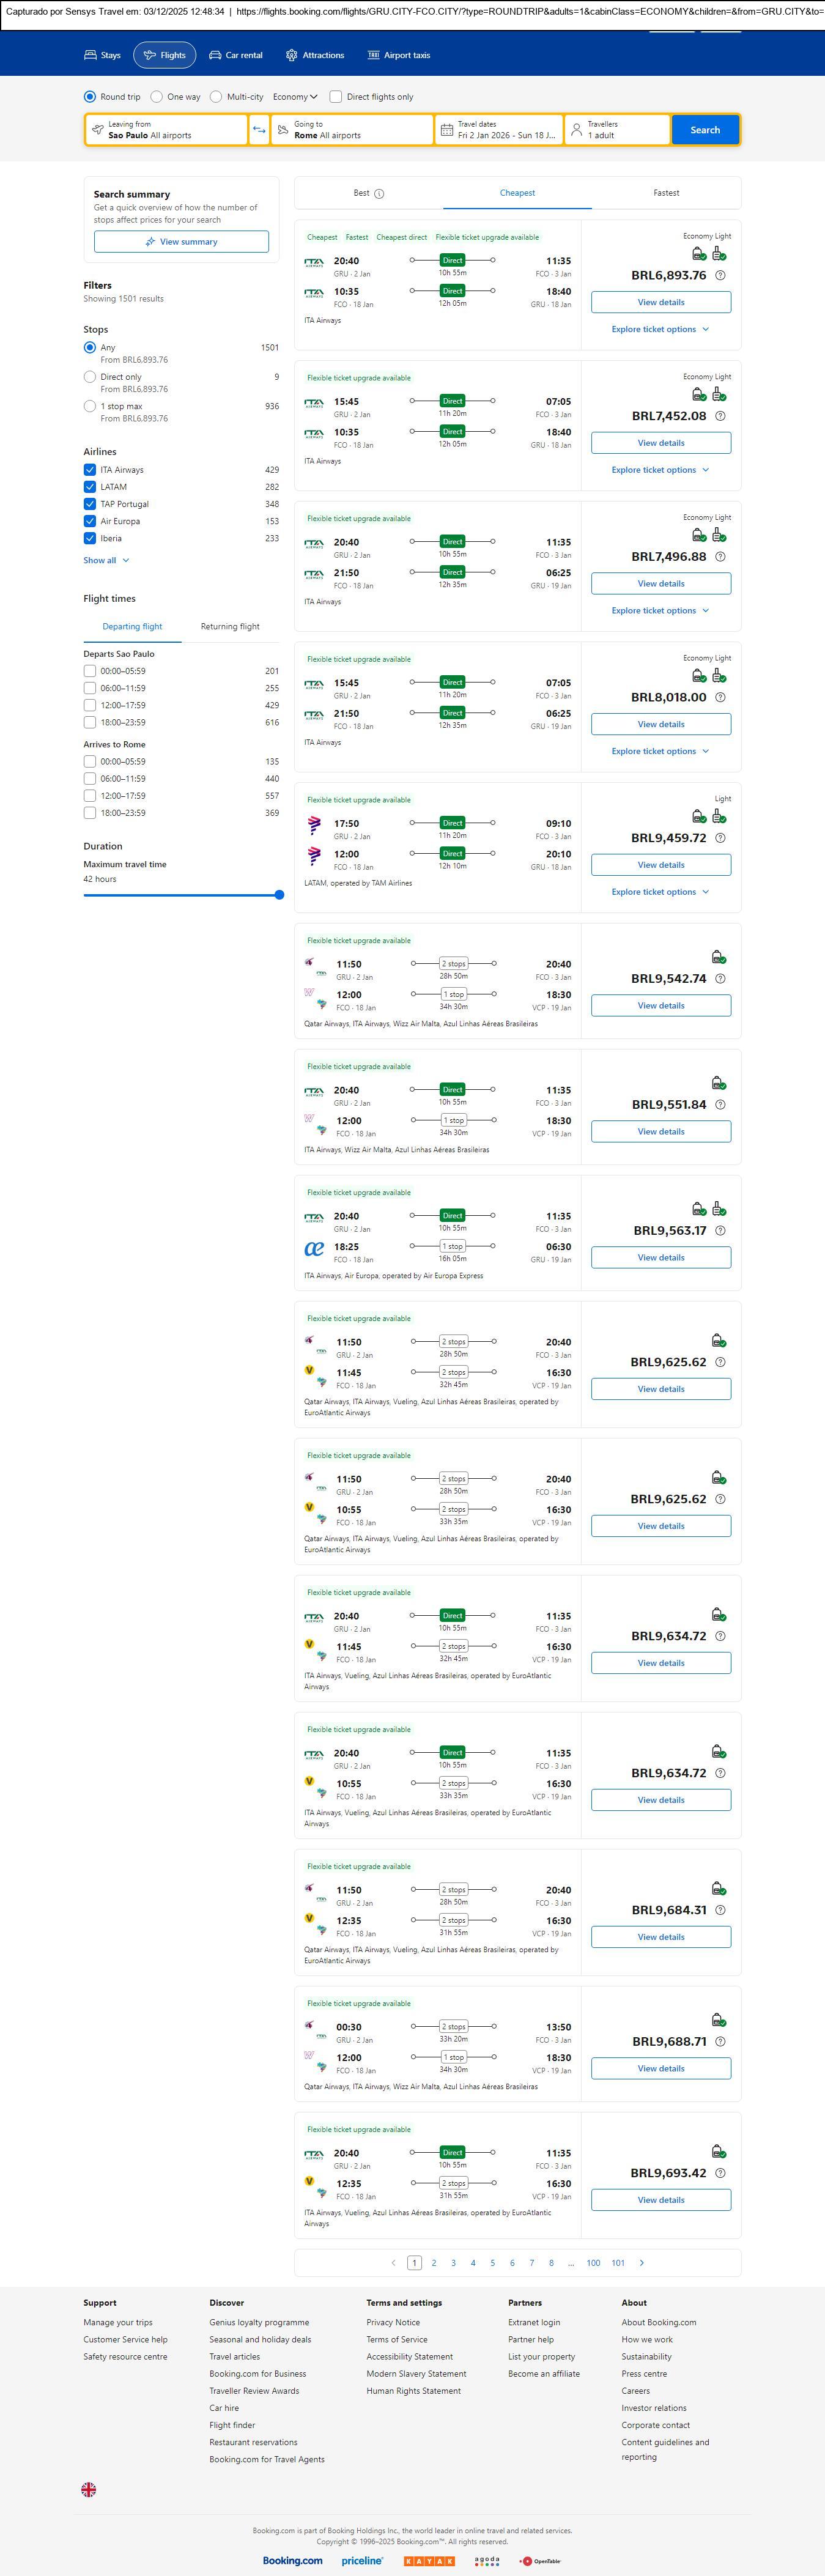The height and width of the screenshot is (2576, 825).
Task: Switch to Returning flight tab
Action: [x=230, y=627]
